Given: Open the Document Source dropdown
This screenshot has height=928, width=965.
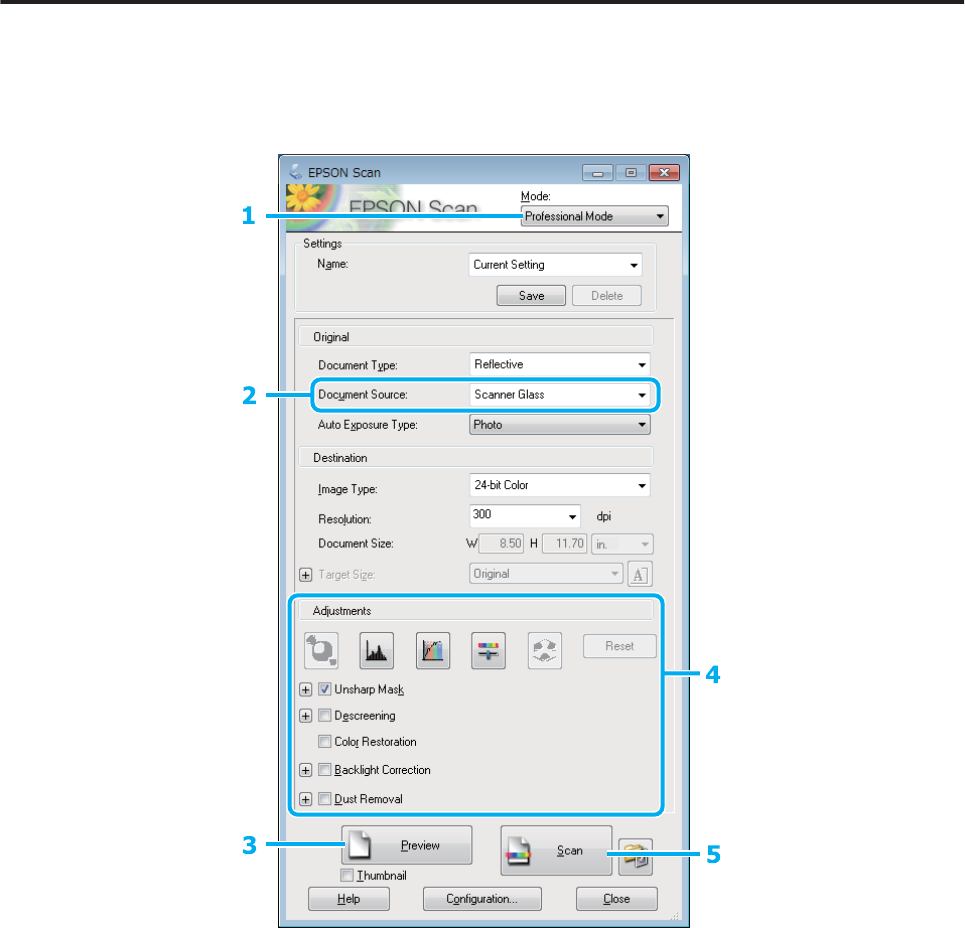Looking at the screenshot, I should pos(559,395).
